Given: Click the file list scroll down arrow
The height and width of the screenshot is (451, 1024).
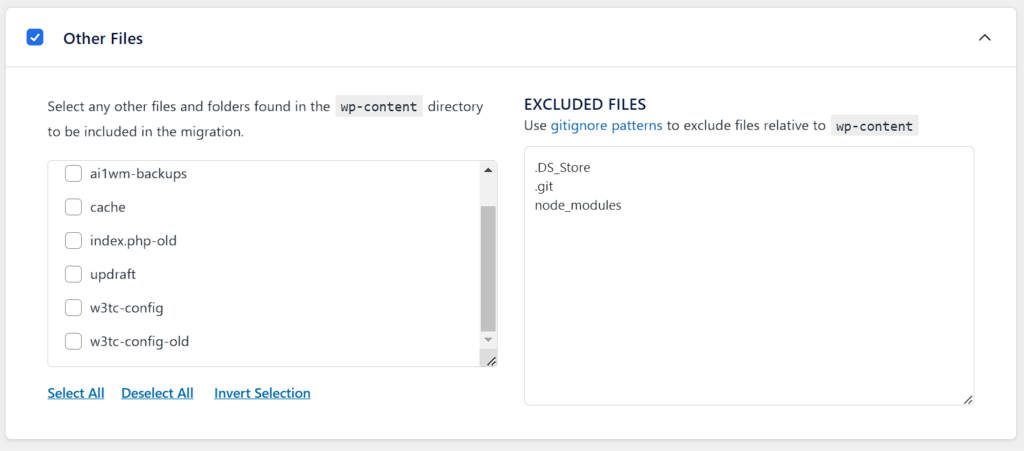Looking at the screenshot, I should 488,341.
